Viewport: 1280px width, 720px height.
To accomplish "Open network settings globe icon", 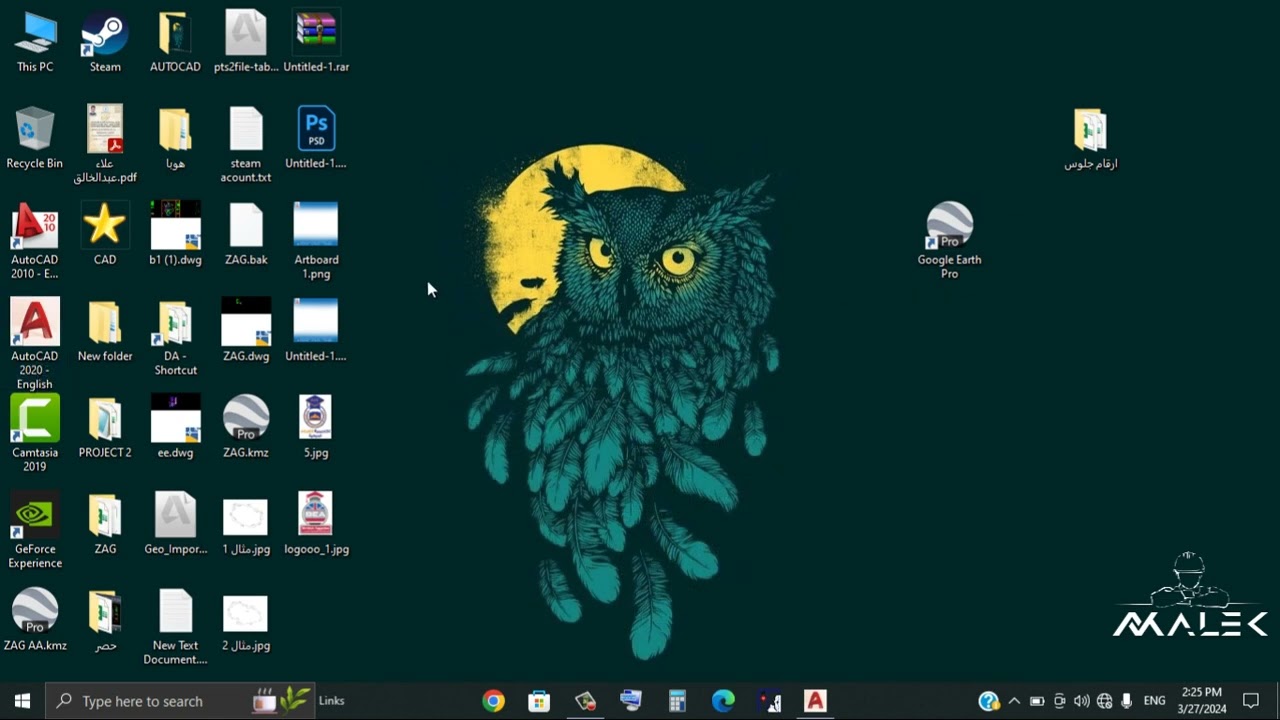I will (x=1104, y=701).
